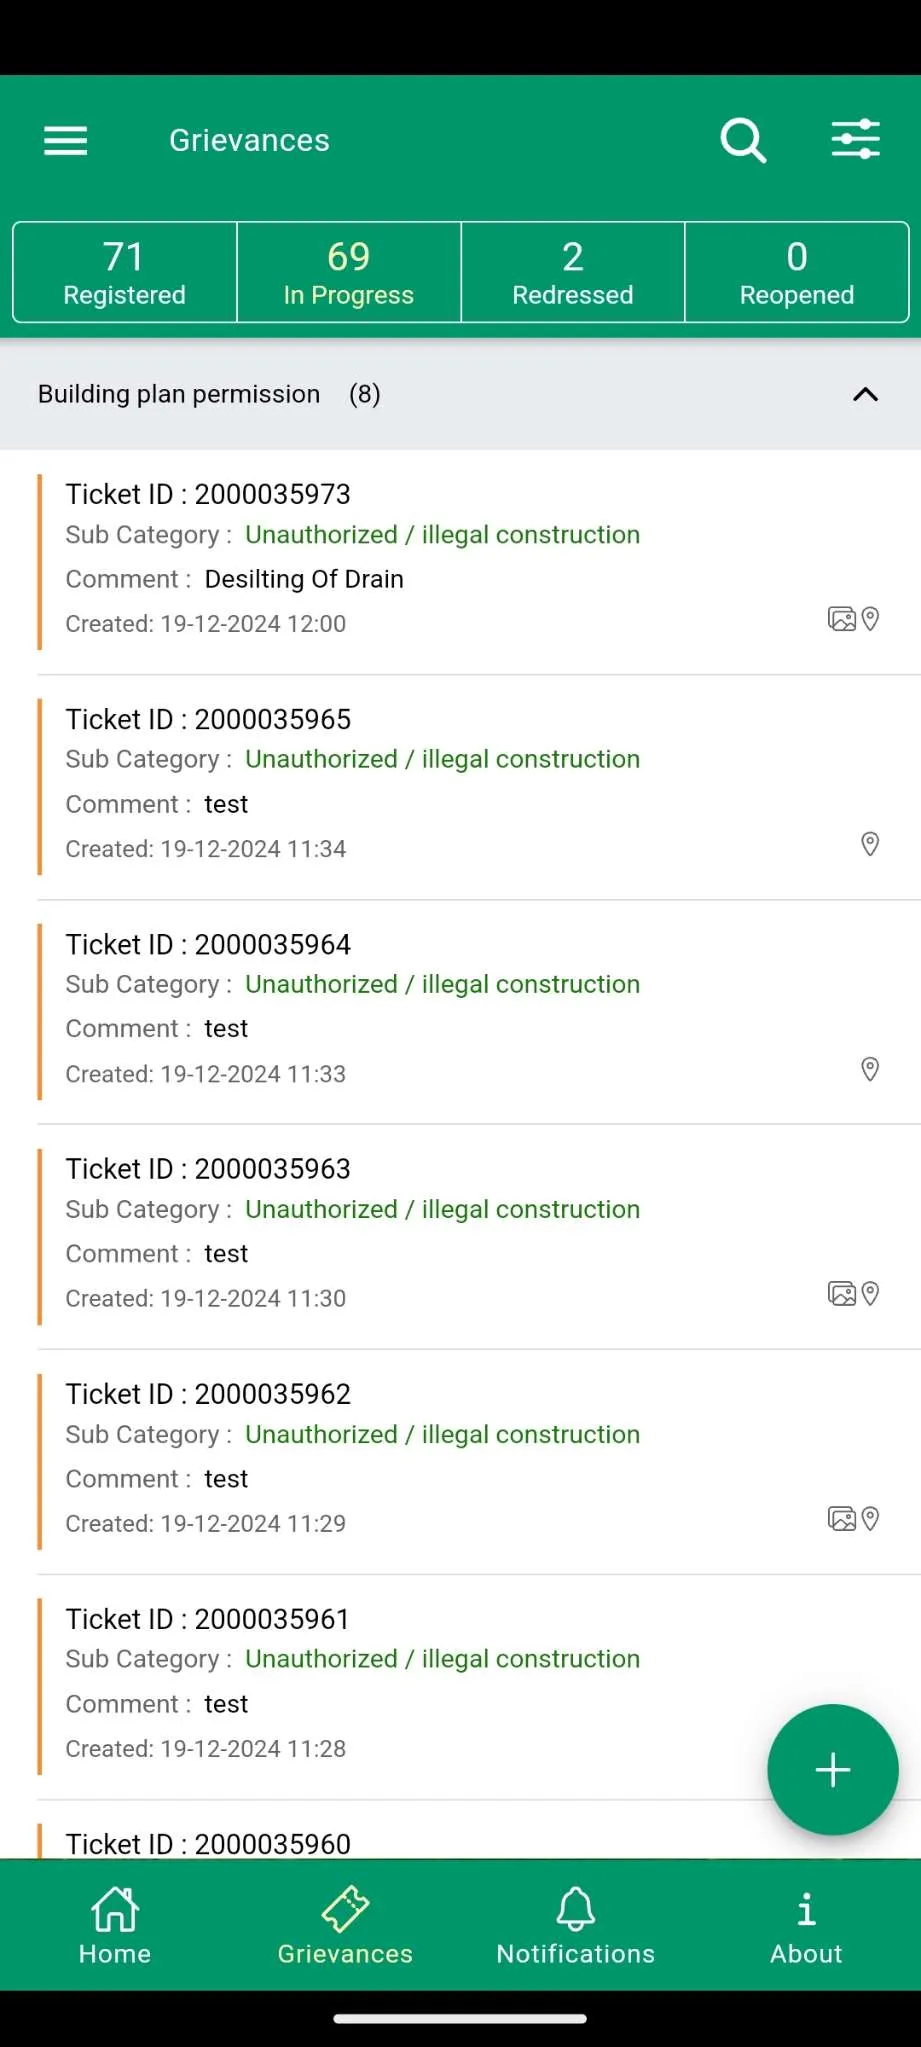
Task: Select the 2 Redressed filter
Action: (573, 272)
